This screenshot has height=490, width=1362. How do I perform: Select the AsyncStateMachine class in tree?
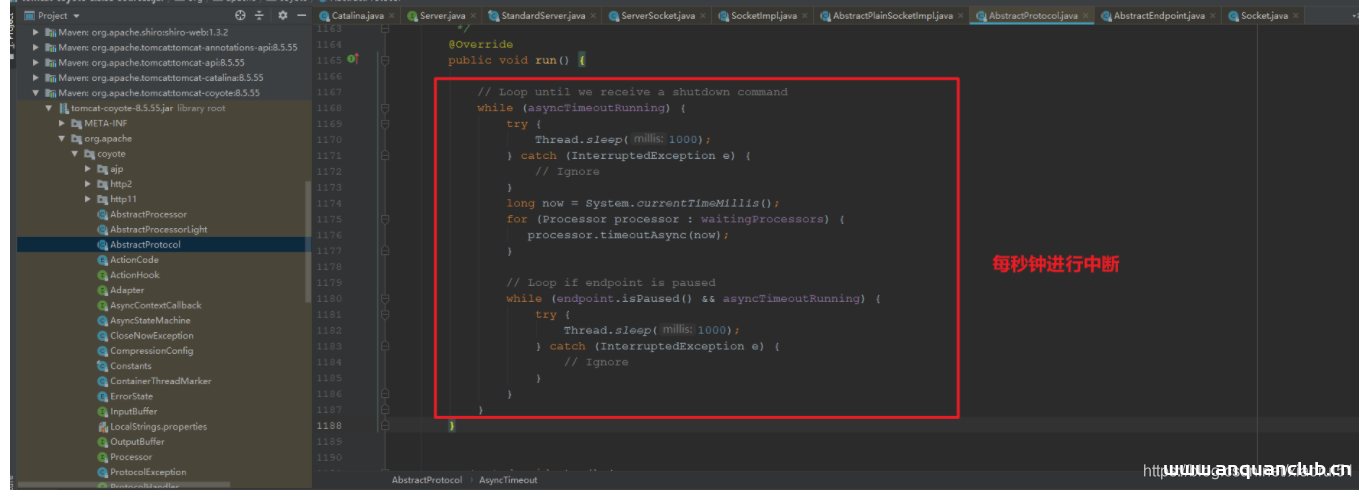[x=149, y=320]
